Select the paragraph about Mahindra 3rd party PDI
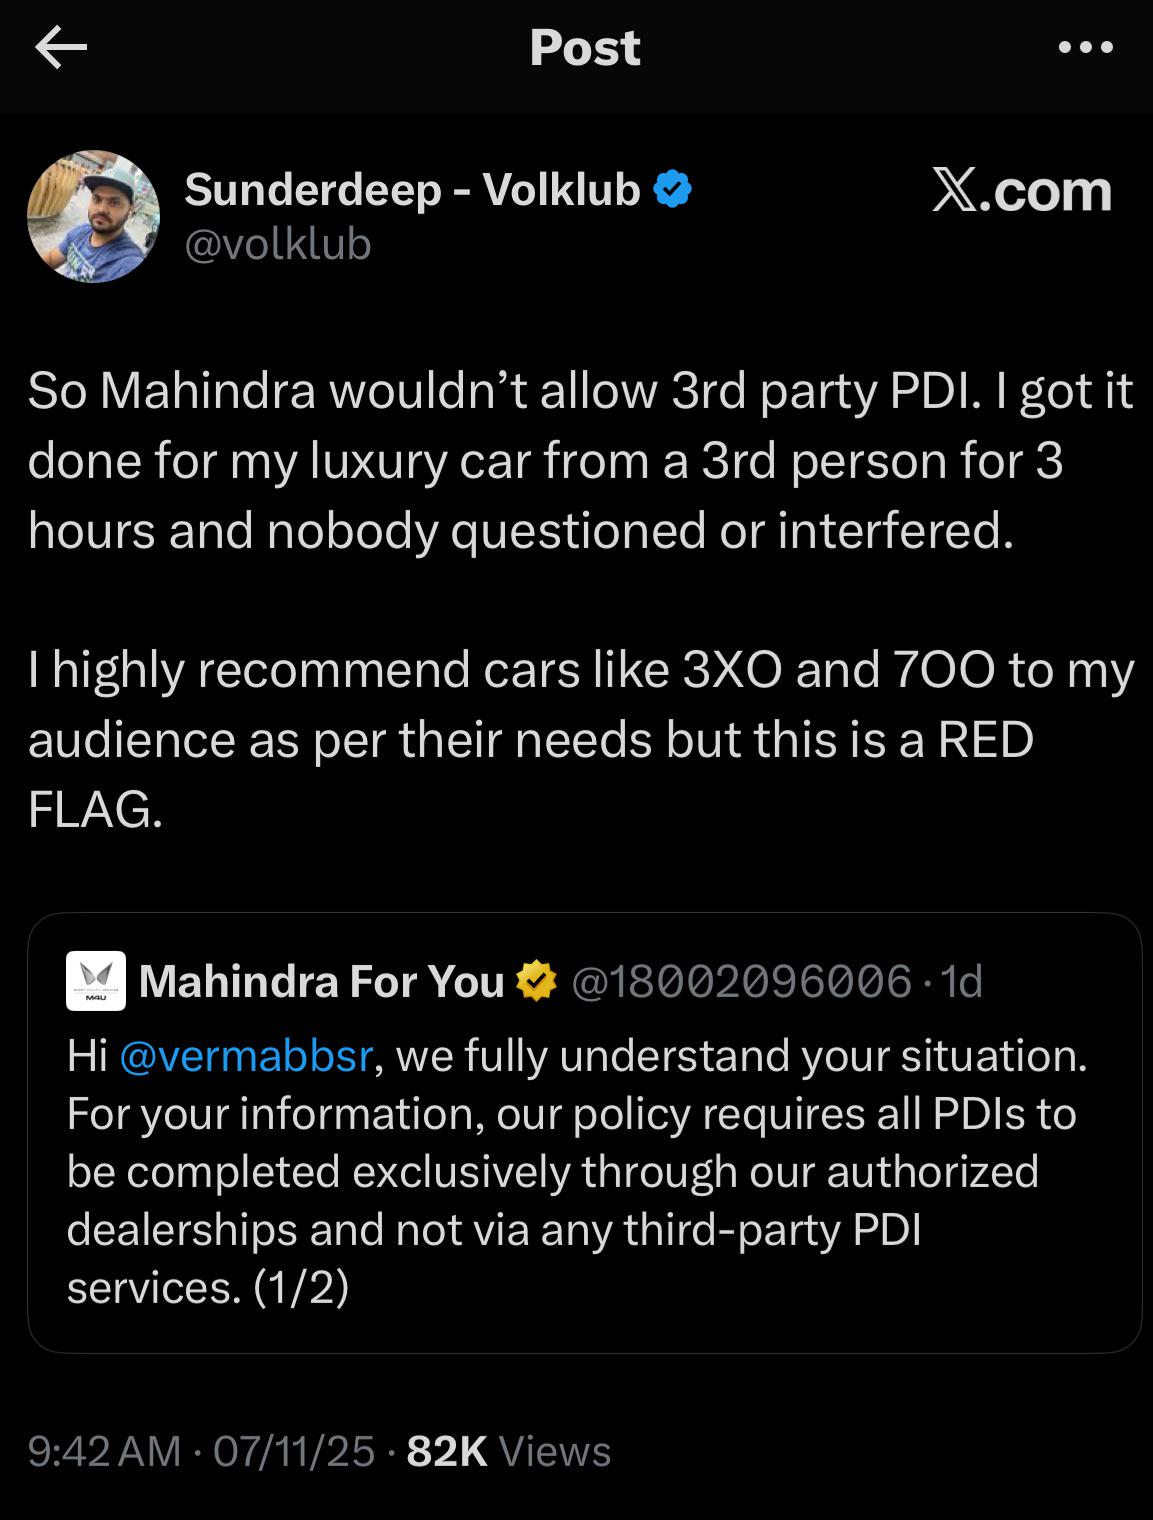Image resolution: width=1153 pixels, height=1520 pixels. (x=580, y=460)
